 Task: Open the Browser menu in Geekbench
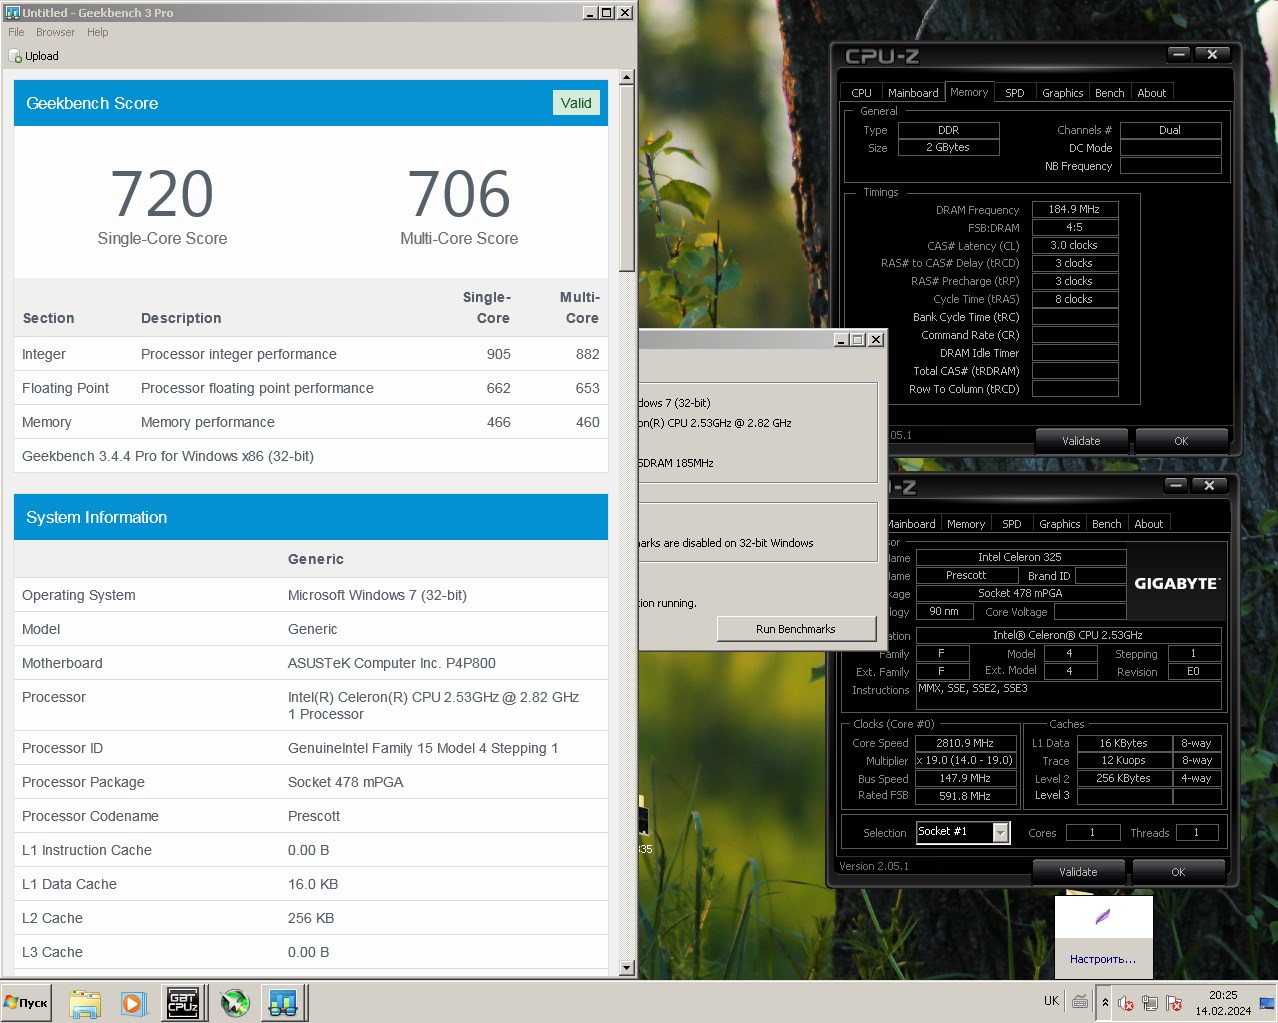click(55, 32)
